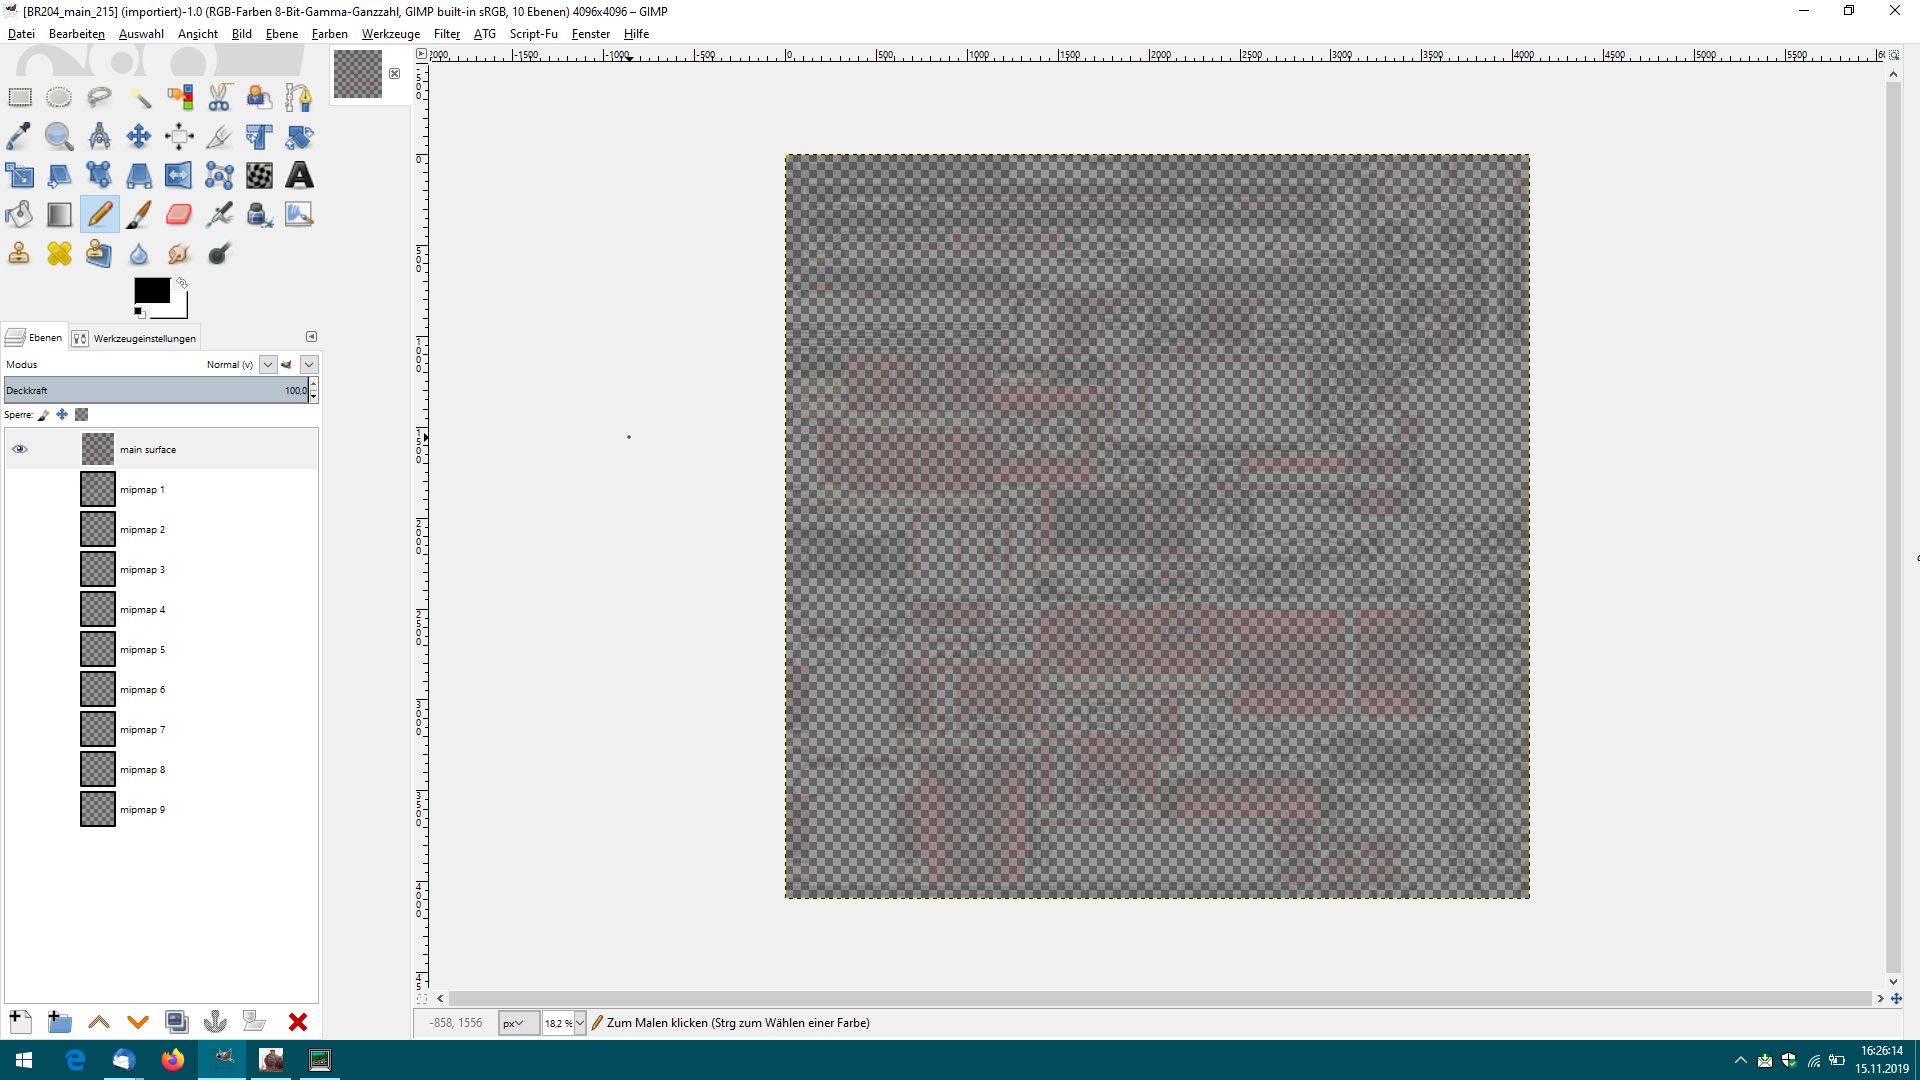The height and width of the screenshot is (1080, 1920).
Task: Select the Text tool
Action: pyautogui.click(x=299, y=175)
